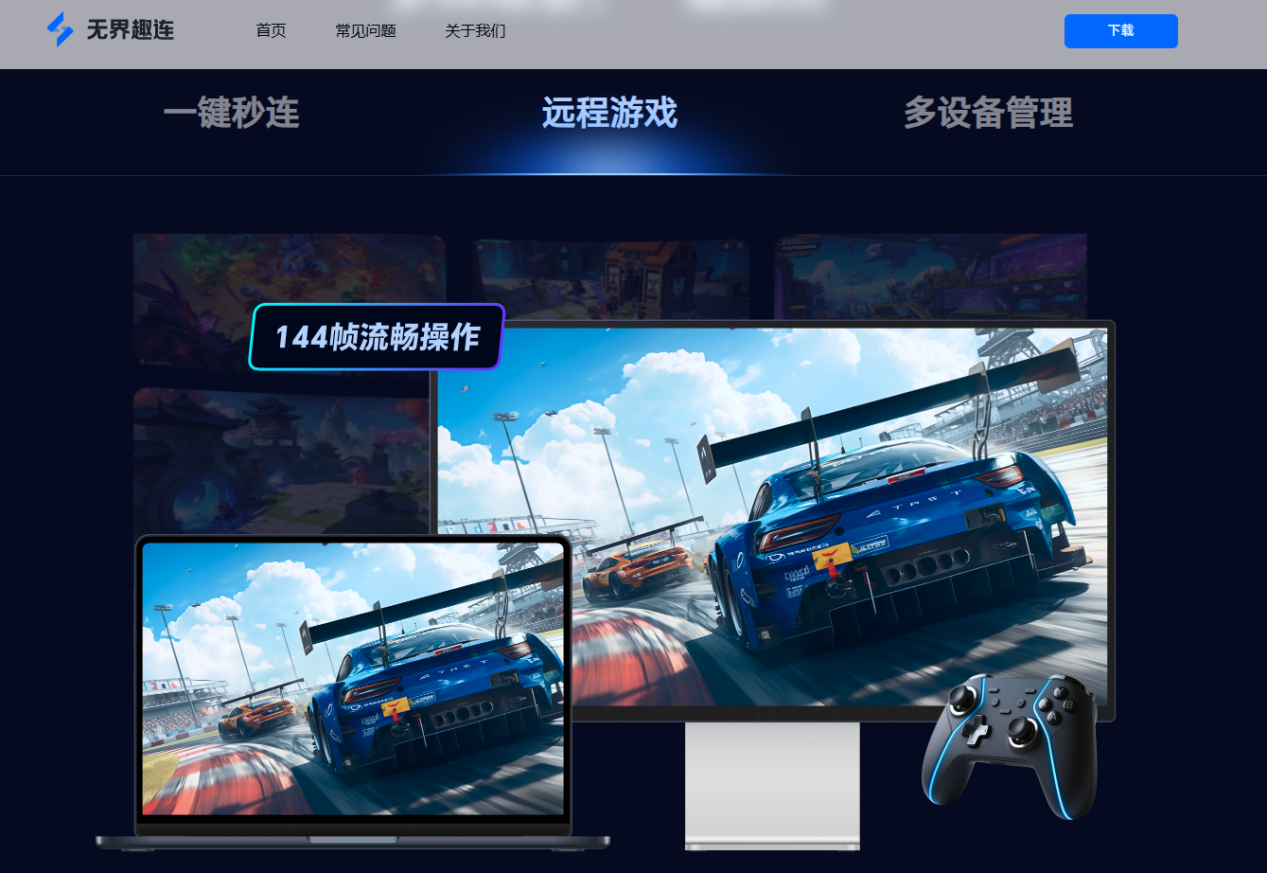Click the blue glow indicator under 远程游戏
The image size is (1267, 873).
point(608,172)
